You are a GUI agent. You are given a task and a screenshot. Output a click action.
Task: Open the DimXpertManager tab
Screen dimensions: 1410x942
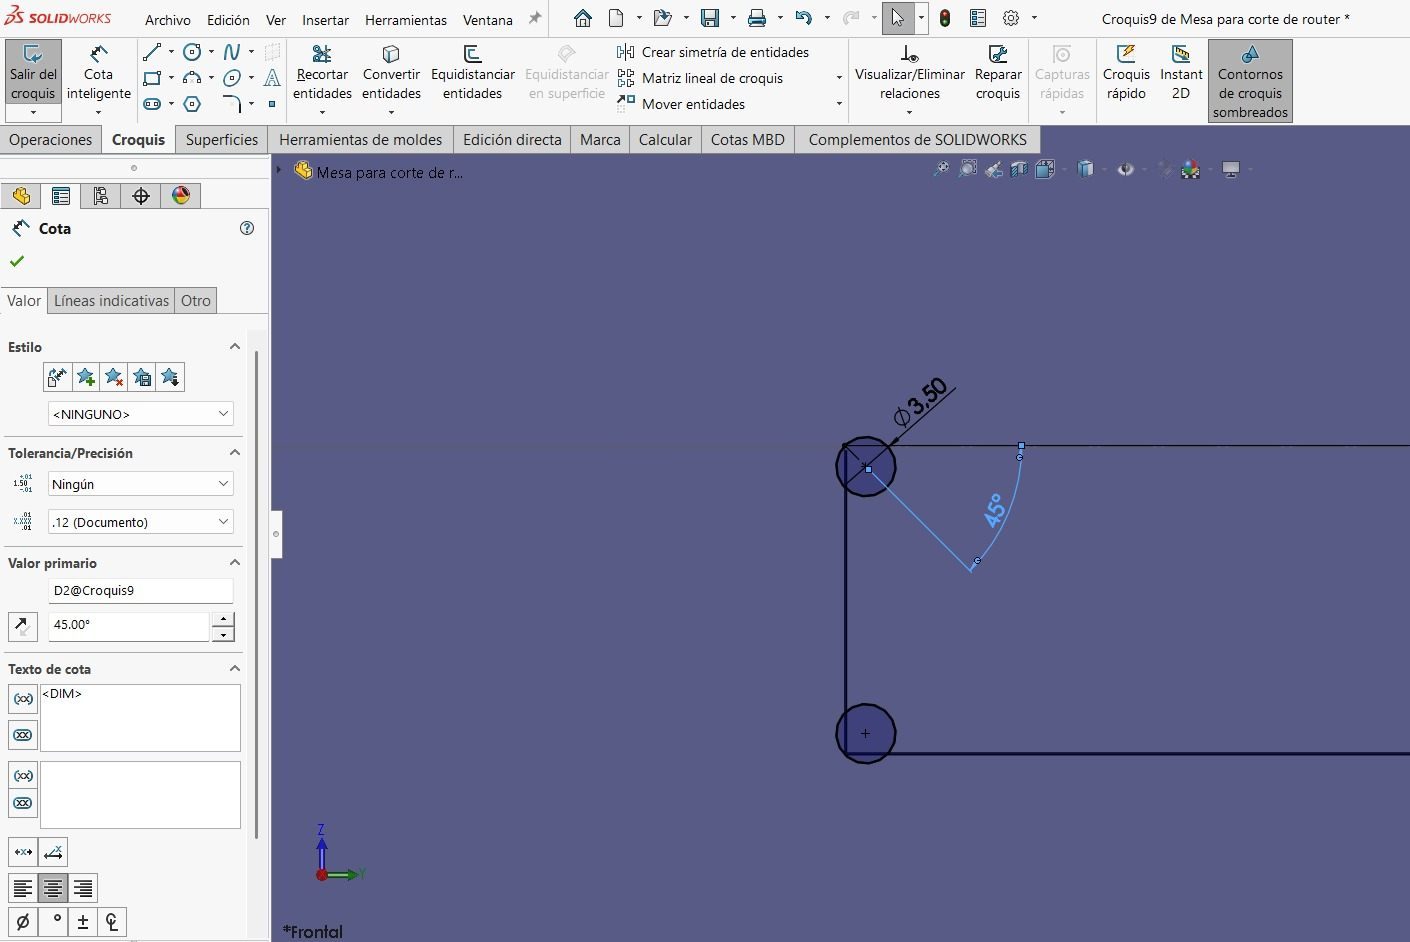coord(141,196)
